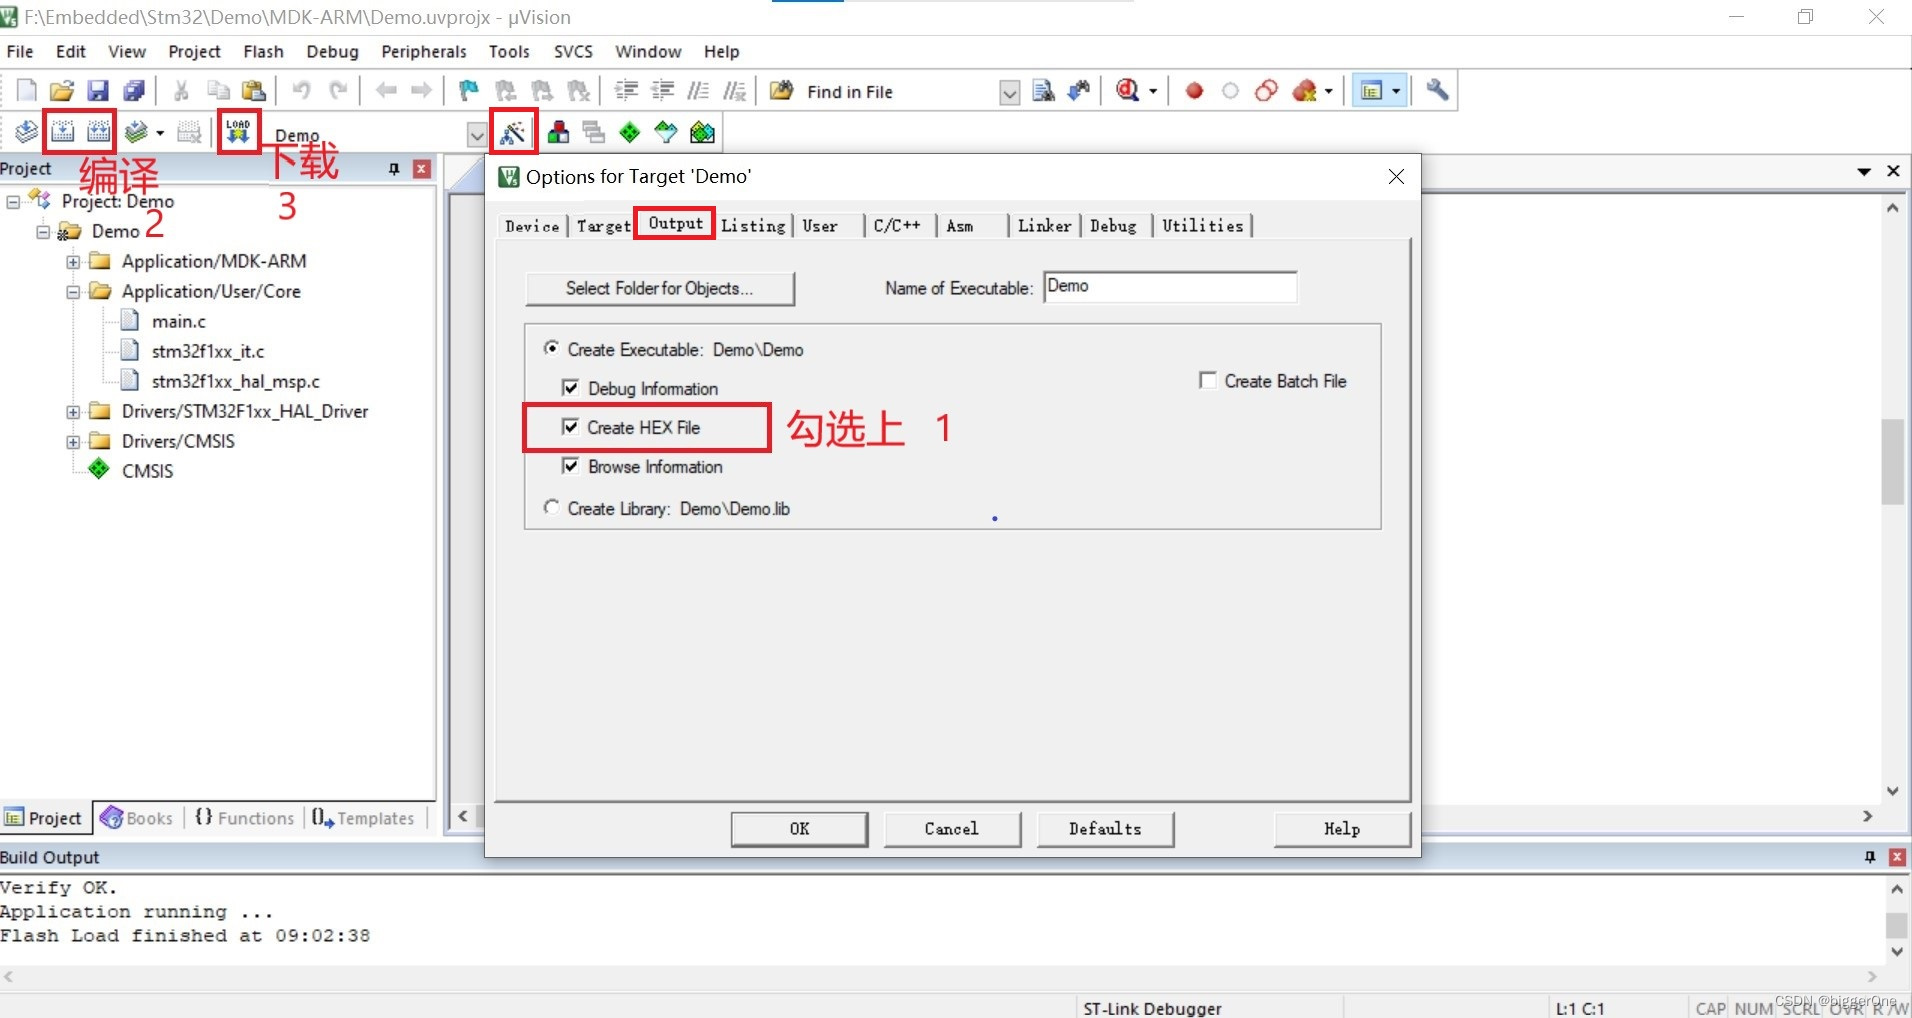Switch to the Functions panel tab
Viewport: 1912px width, 1018px height.
pyautogui.click(x=245, y=818)
